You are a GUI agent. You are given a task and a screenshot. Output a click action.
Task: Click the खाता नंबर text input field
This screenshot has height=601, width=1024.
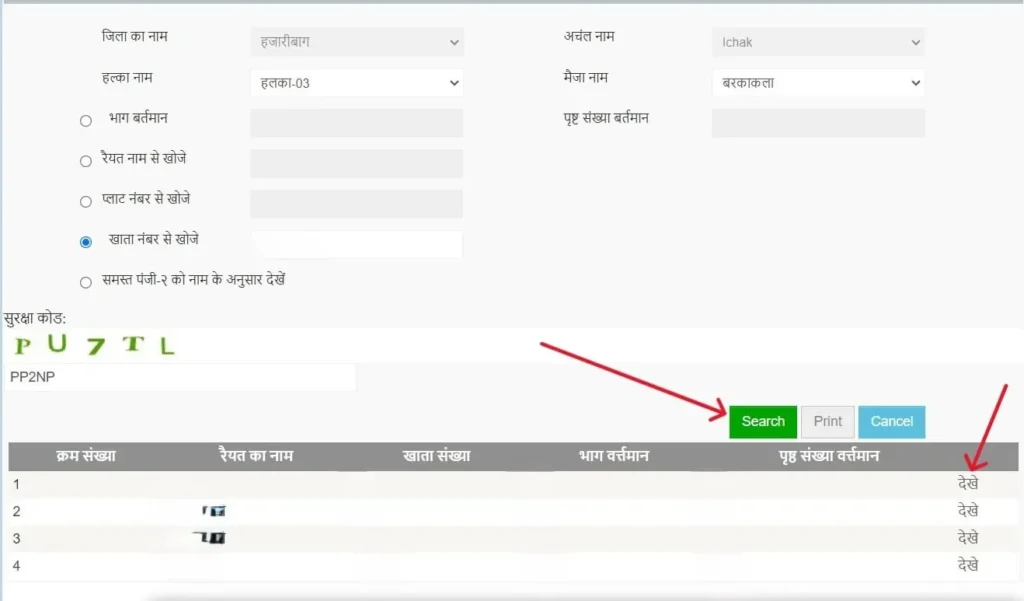pyautogui.click(x=357, y=244)
